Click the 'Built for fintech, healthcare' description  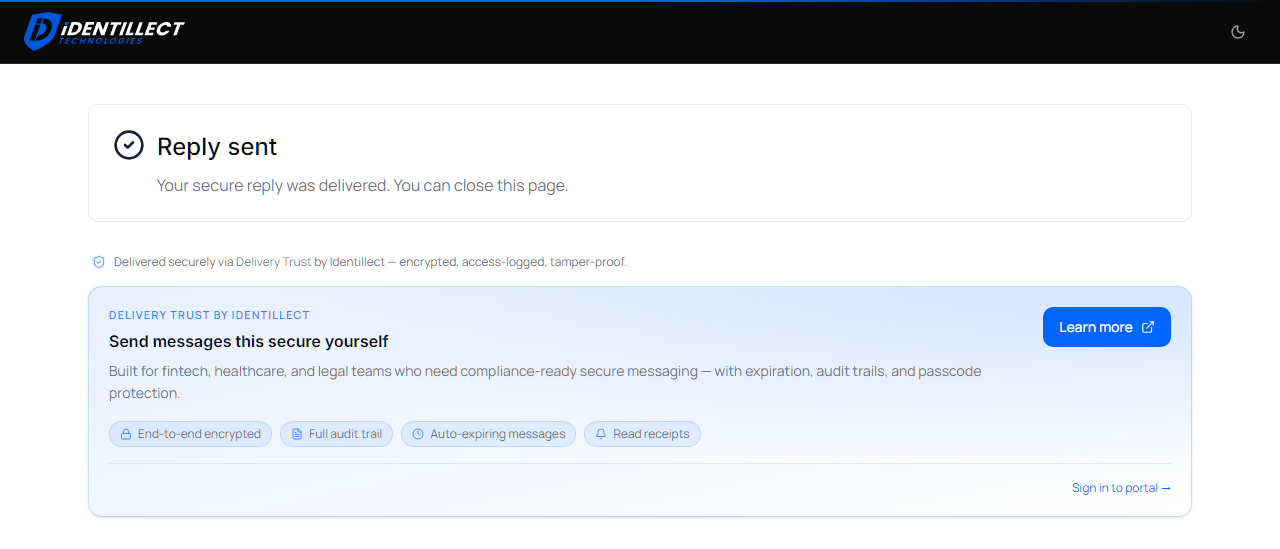[545, 382]
